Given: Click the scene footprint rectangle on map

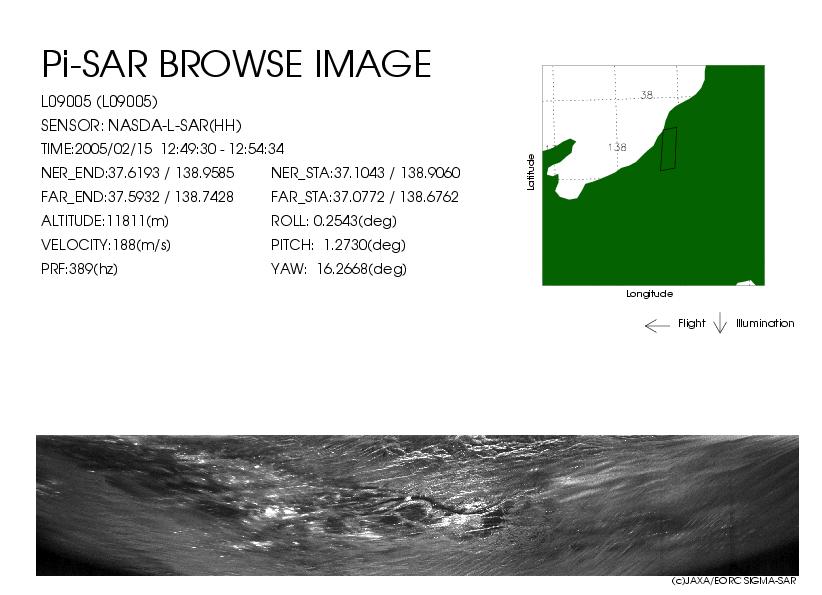Looking at the screenshot, I should click(668, 149).
